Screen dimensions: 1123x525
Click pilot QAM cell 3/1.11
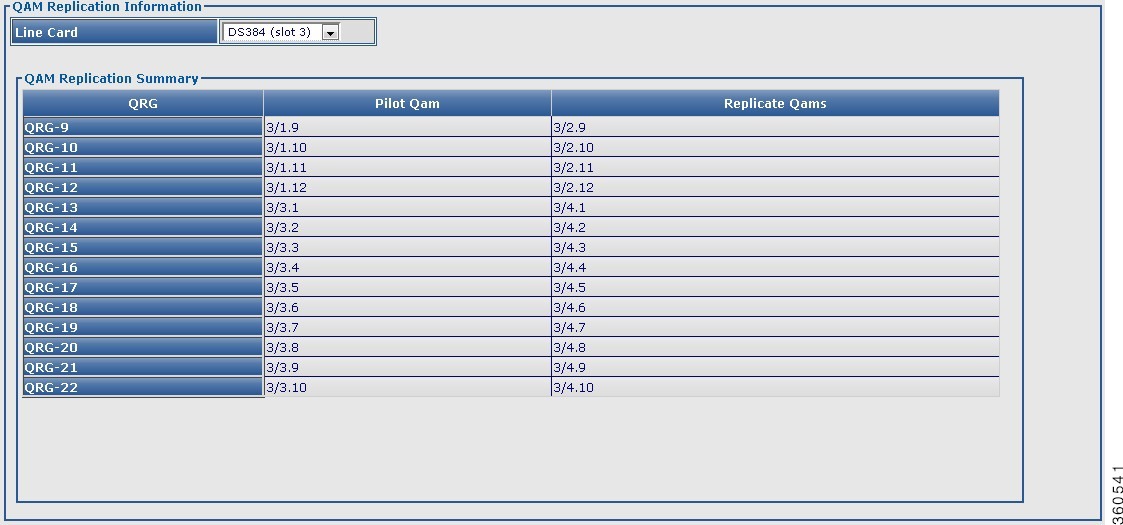pos(408,168)
